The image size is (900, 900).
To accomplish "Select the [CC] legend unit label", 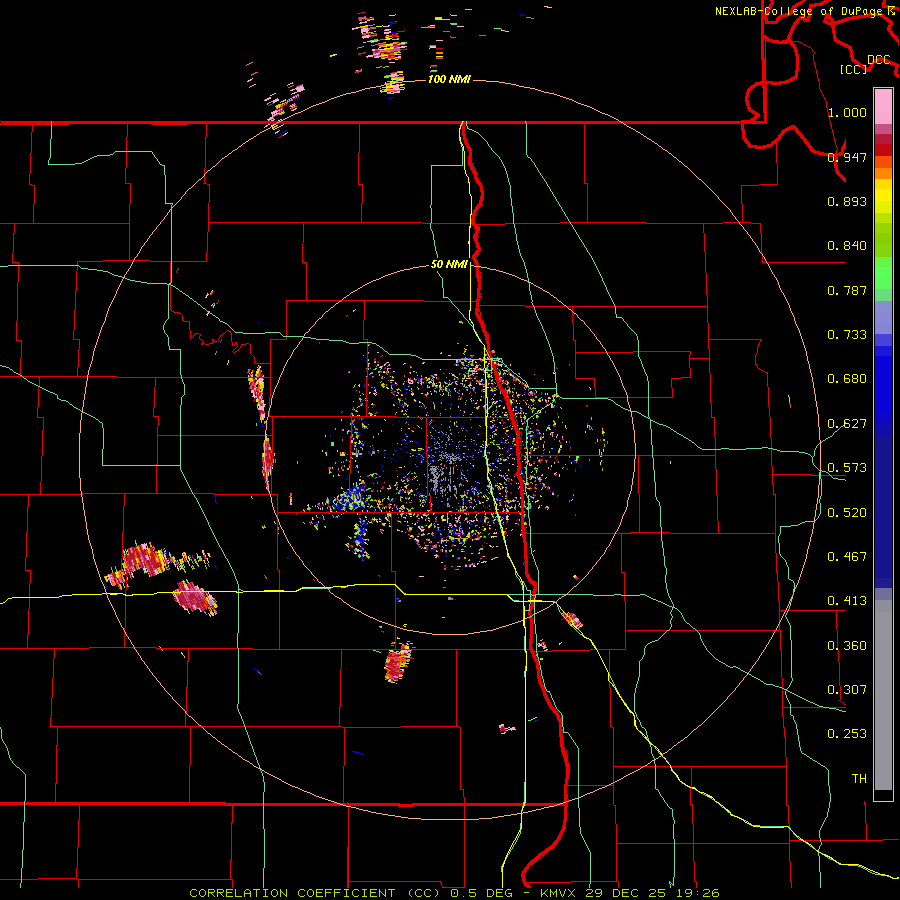I will click(854, 69).
